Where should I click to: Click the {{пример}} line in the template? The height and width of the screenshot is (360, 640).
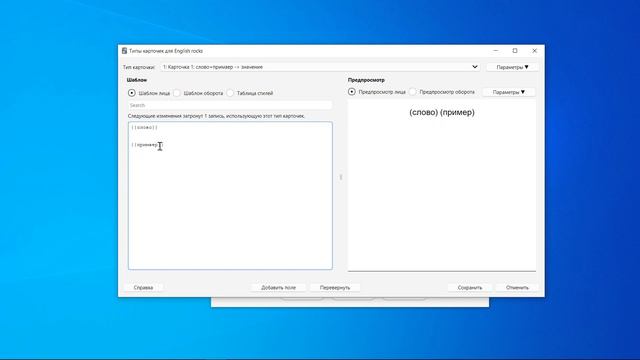point(147,145)
